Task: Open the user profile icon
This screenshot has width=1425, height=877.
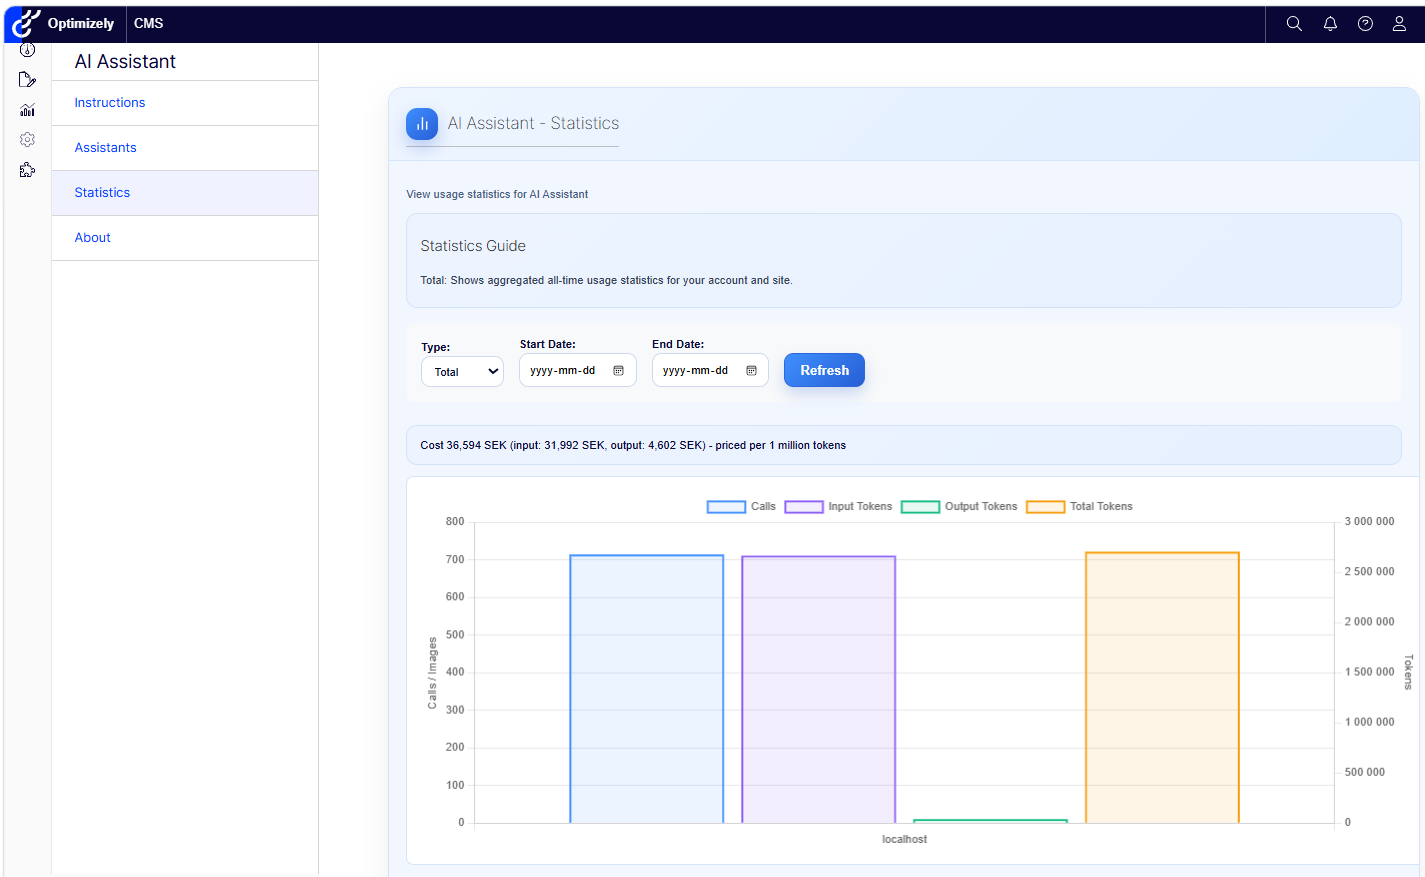Action: (x=1399, y=24)
